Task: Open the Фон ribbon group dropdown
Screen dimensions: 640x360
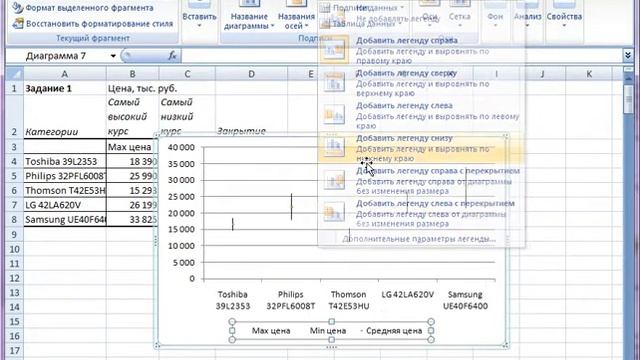Action: click(x=495, y=16)
